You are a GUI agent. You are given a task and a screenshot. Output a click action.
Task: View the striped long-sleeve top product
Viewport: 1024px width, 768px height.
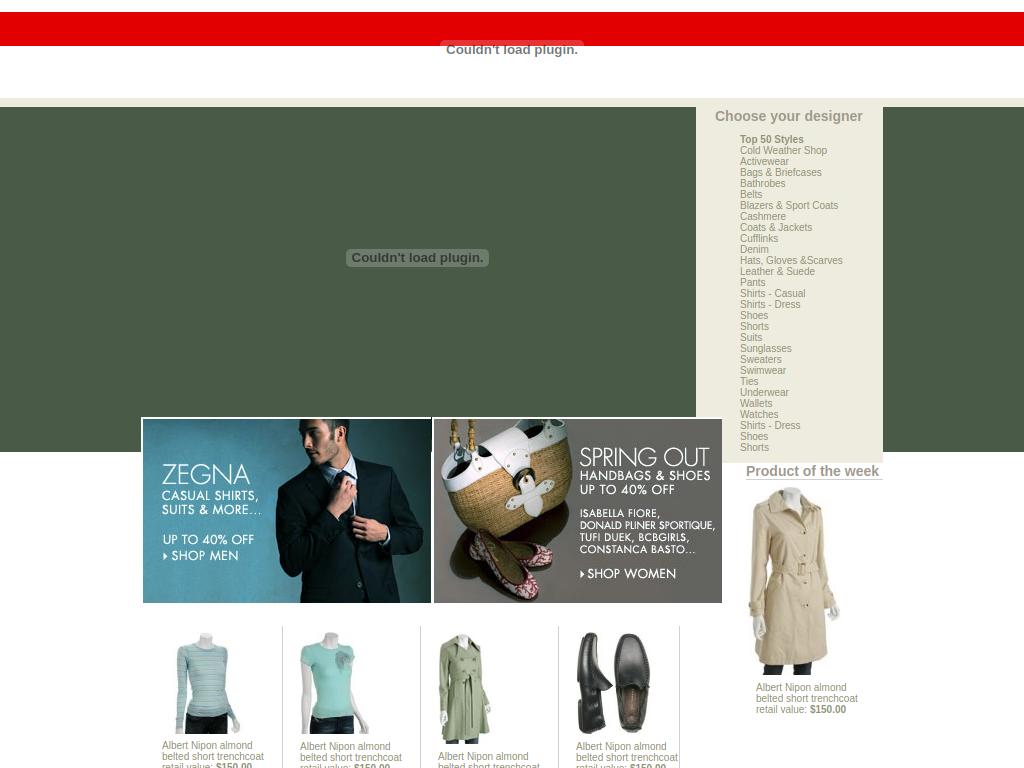coord(206,683)
